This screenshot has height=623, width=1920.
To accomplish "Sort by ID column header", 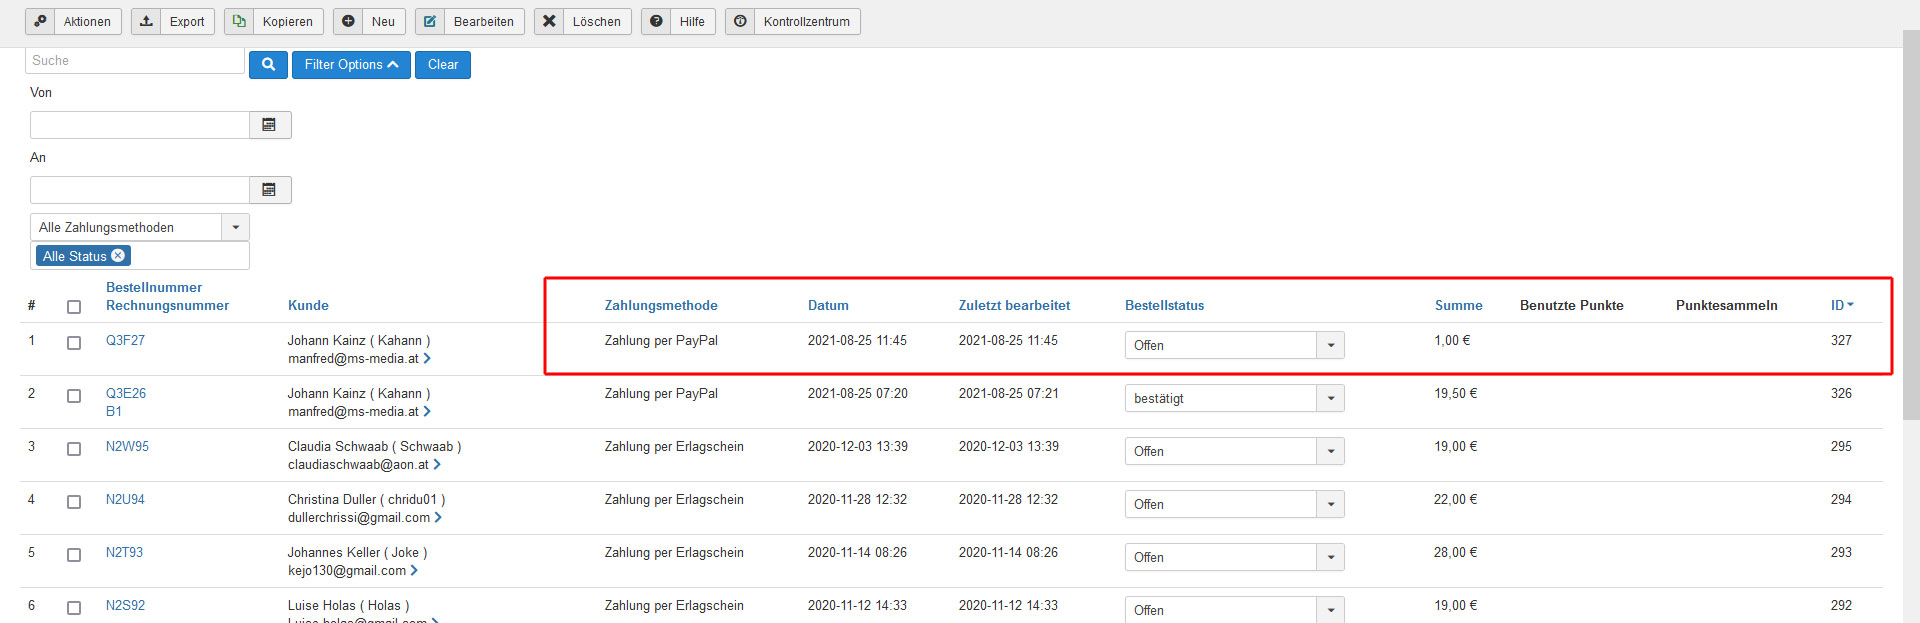I will coord(1841,305).
